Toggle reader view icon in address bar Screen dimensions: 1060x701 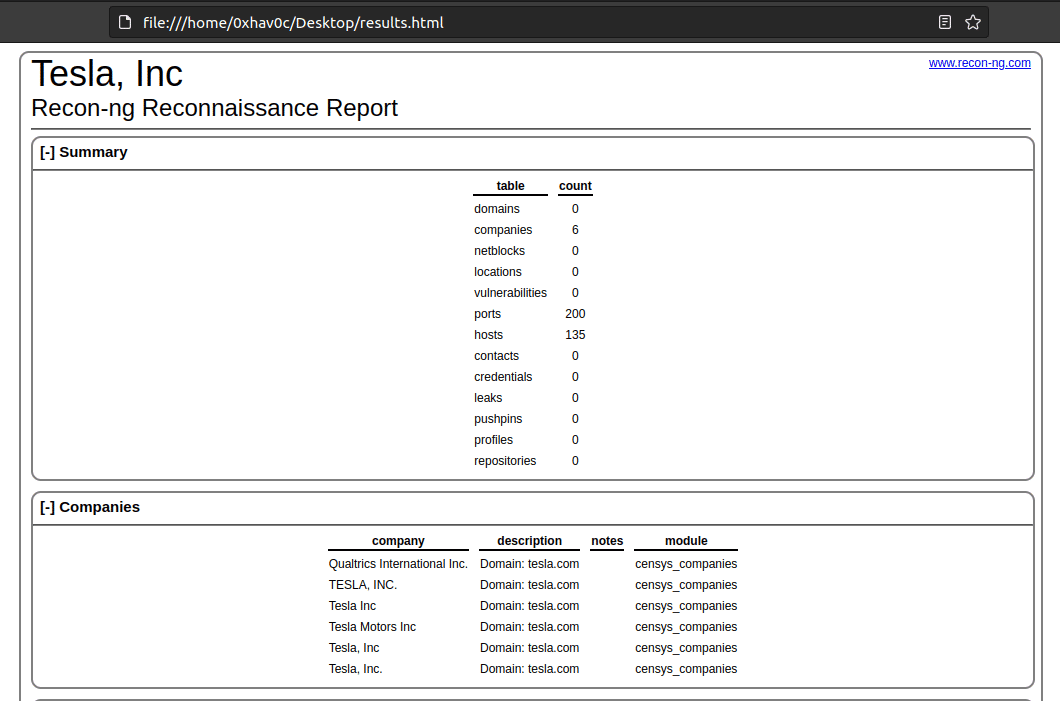tap(945, 22)
